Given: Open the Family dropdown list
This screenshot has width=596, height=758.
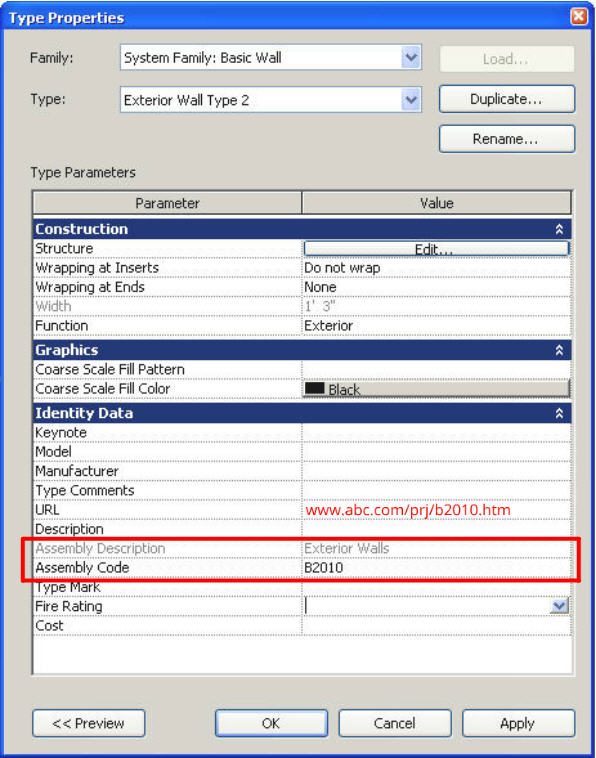Looking at the screenshot, I should coord(411,58).
